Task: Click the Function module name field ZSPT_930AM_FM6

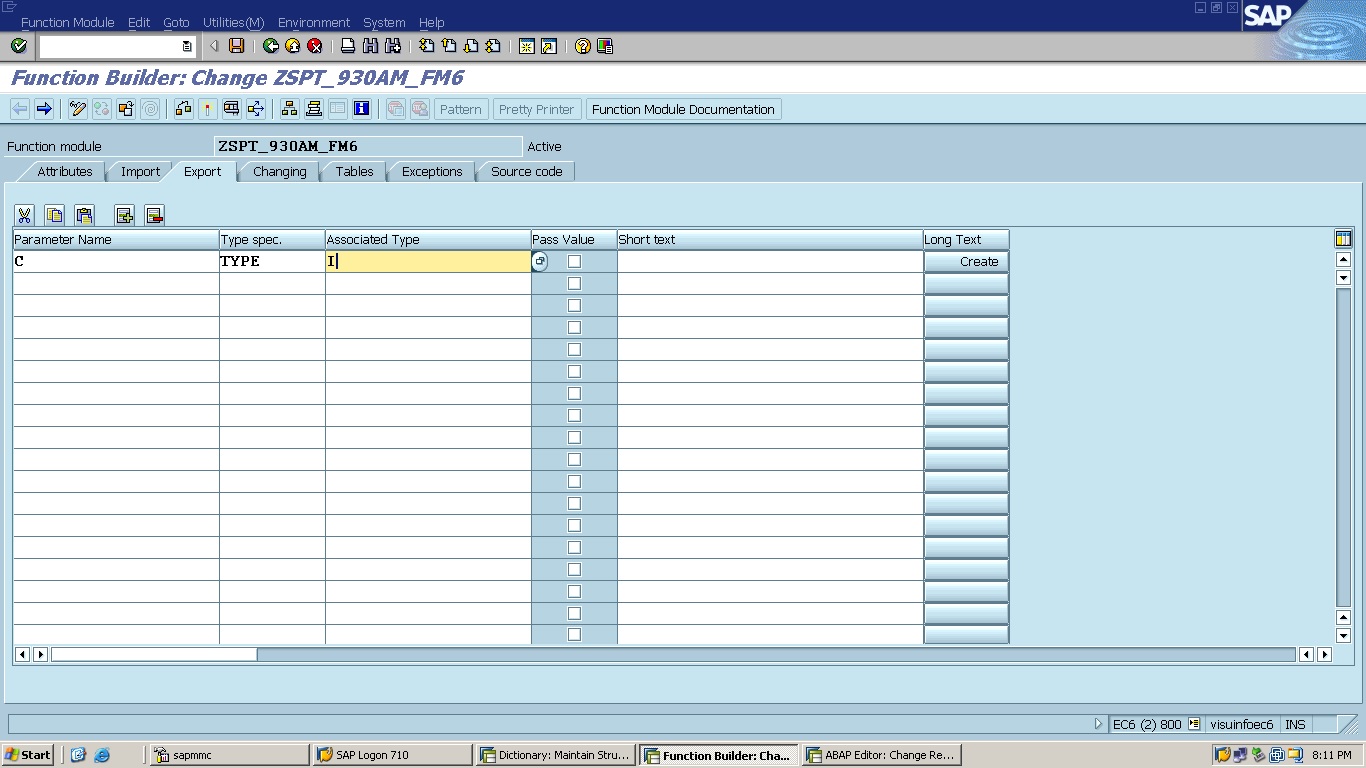Action: (x=368, y=146)
